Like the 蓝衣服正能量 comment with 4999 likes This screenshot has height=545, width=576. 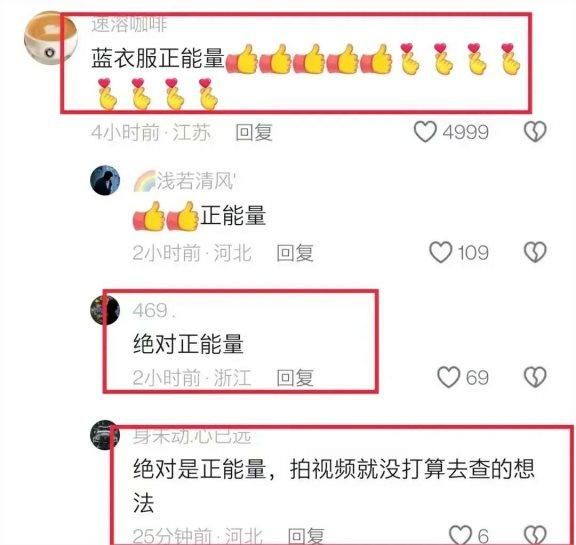point(425,131)
